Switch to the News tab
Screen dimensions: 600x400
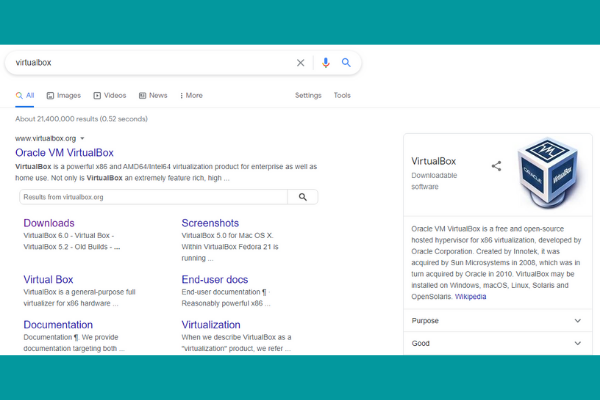[153, 95]
